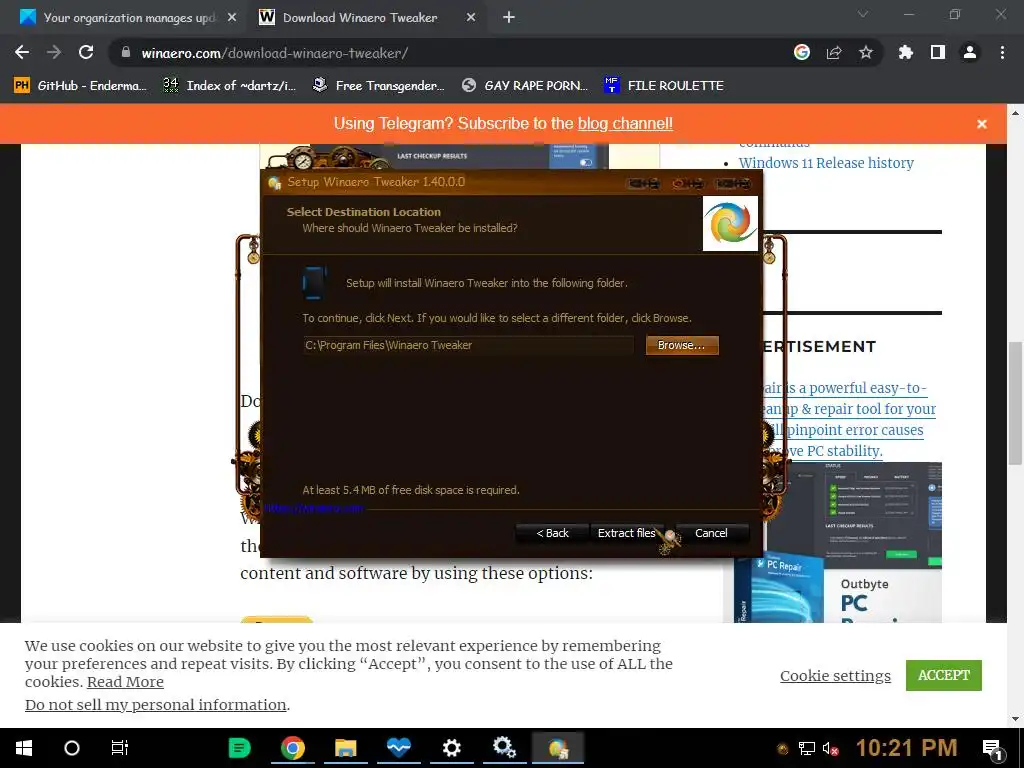Click the page vertical scrollbar thumb
The image size is (1024, 768).
coord(1015,403)
